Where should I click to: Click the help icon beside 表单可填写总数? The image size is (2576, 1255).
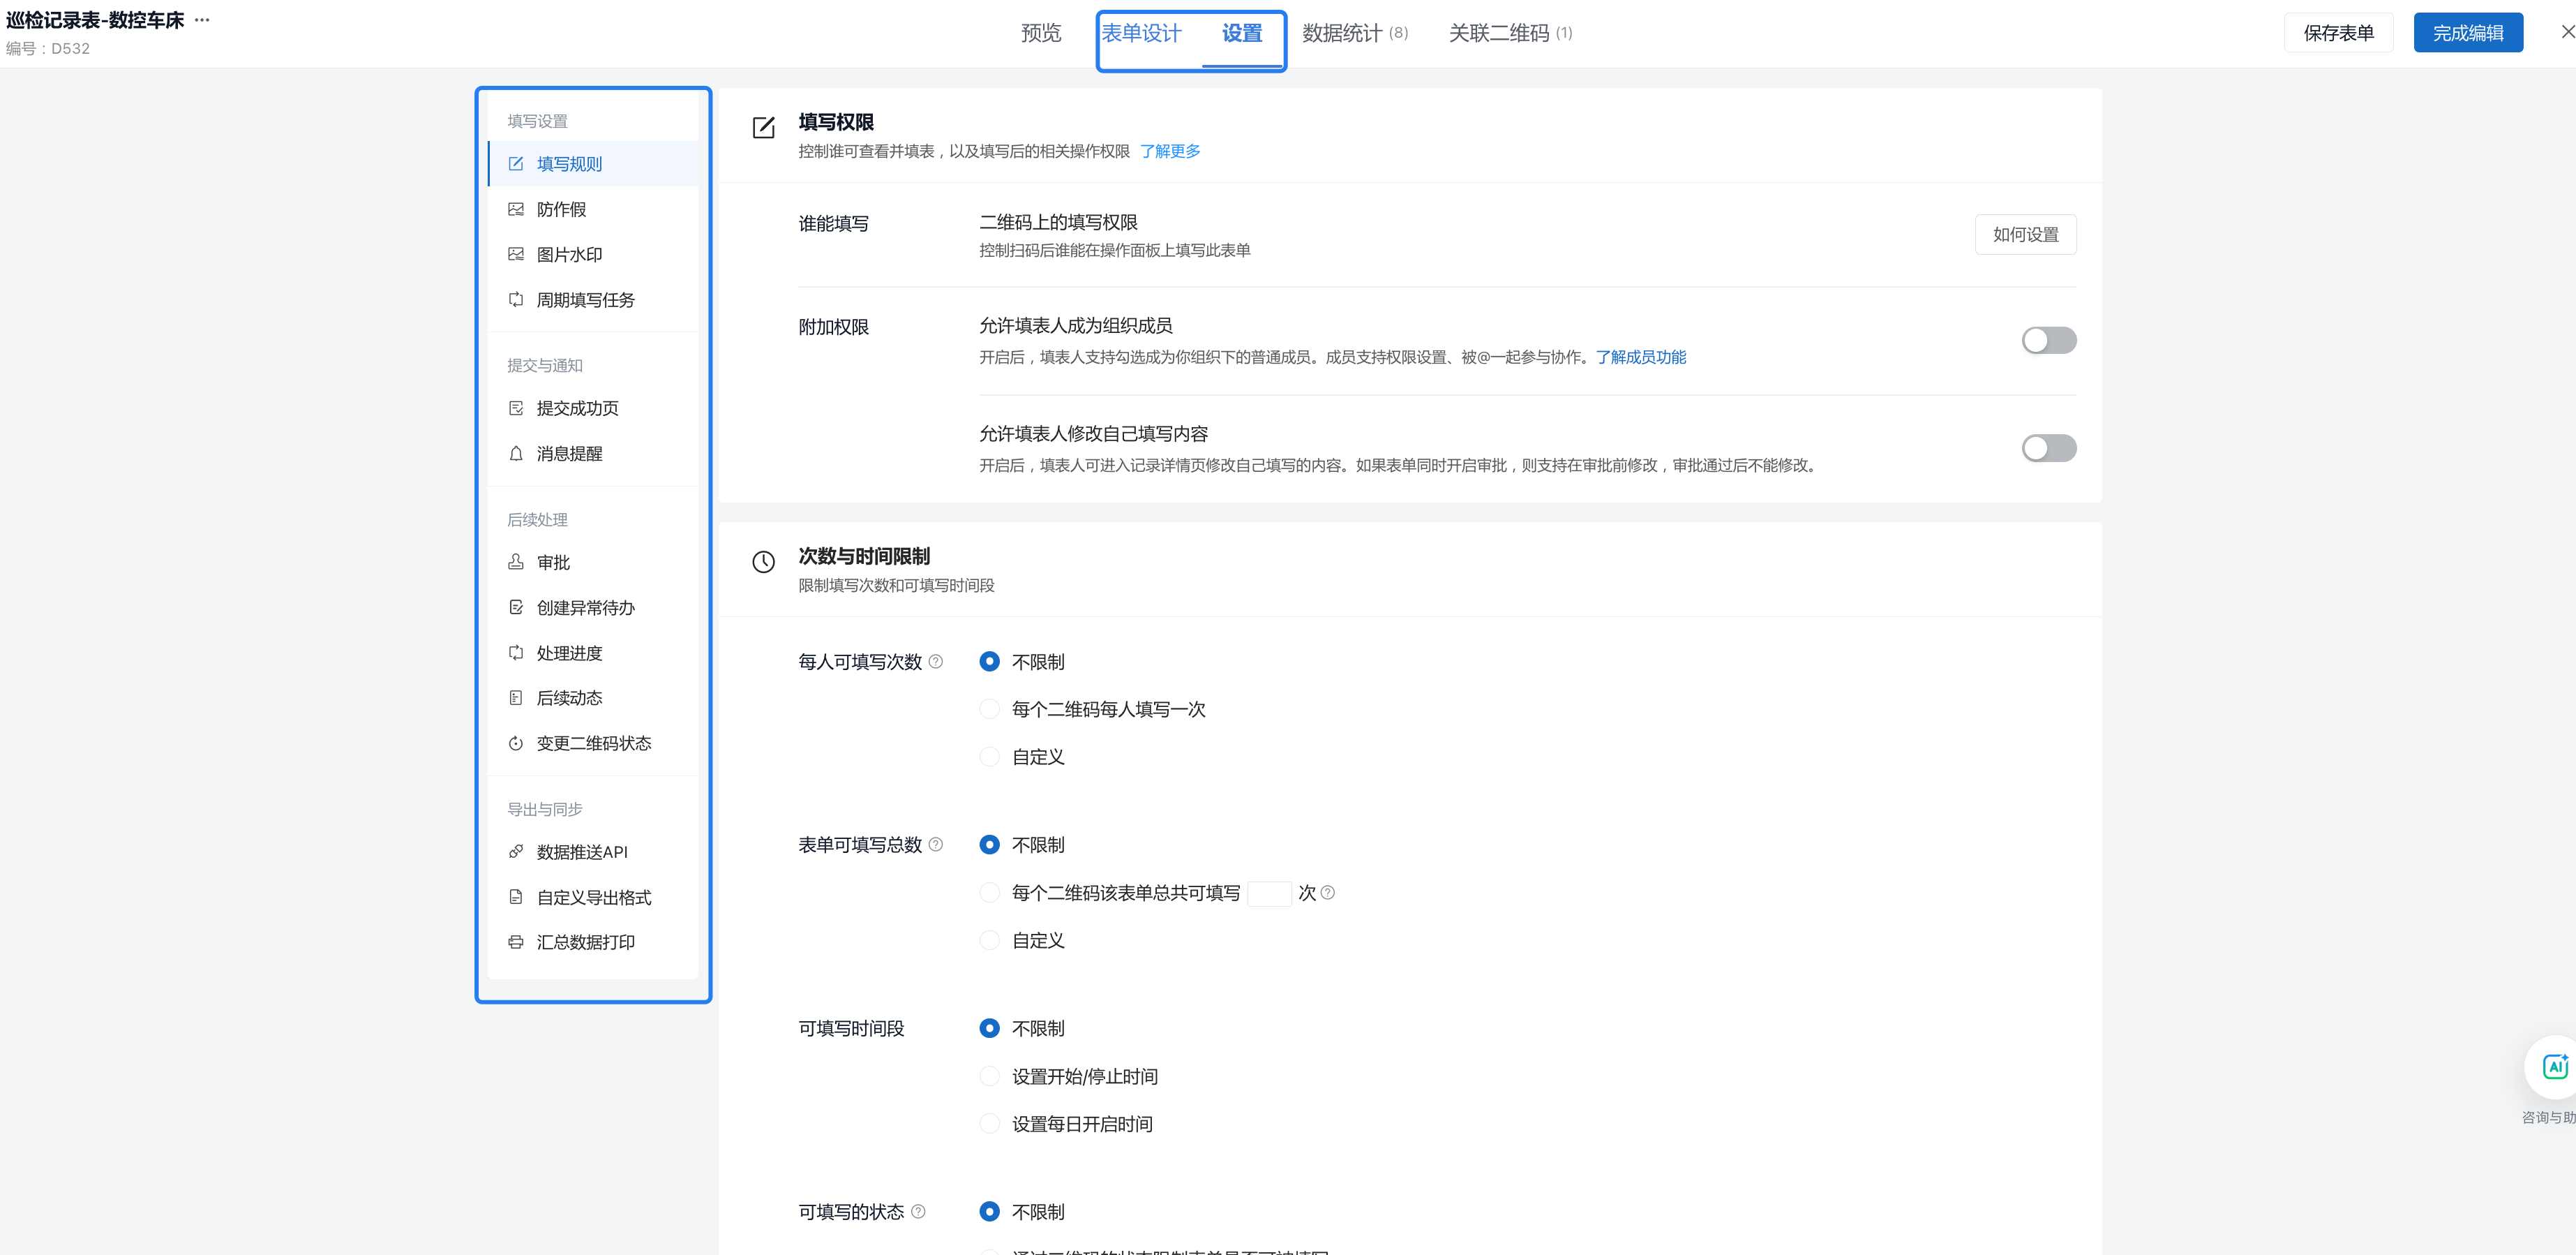coord(936,844)
